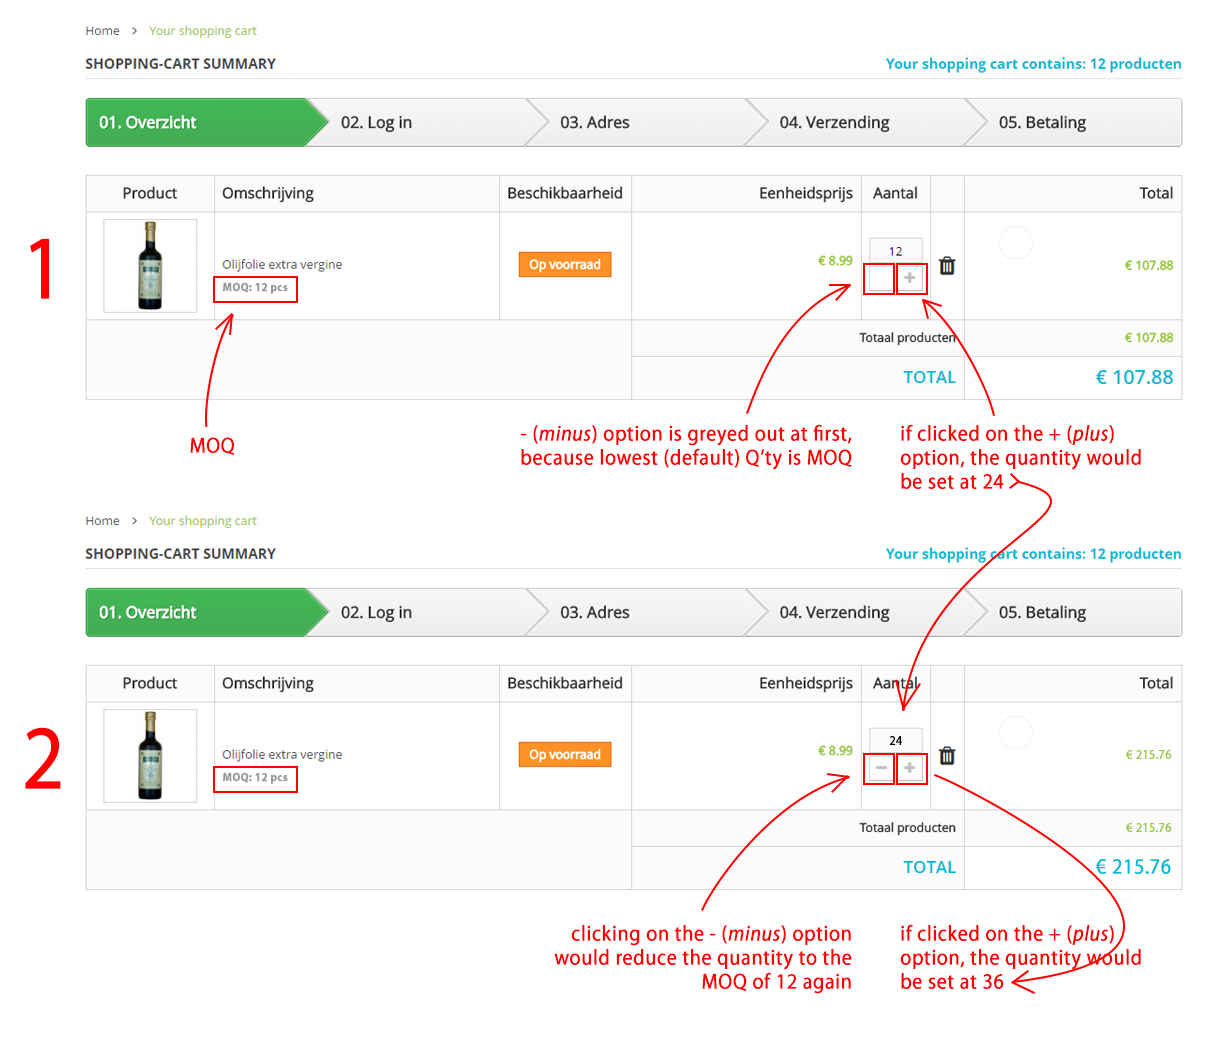Image resolution: width=1213 pixels, height=1042 pixels.
Task: Open Olijfolie extra vergine product link in cart 1
Action: (x=282, y=265)
